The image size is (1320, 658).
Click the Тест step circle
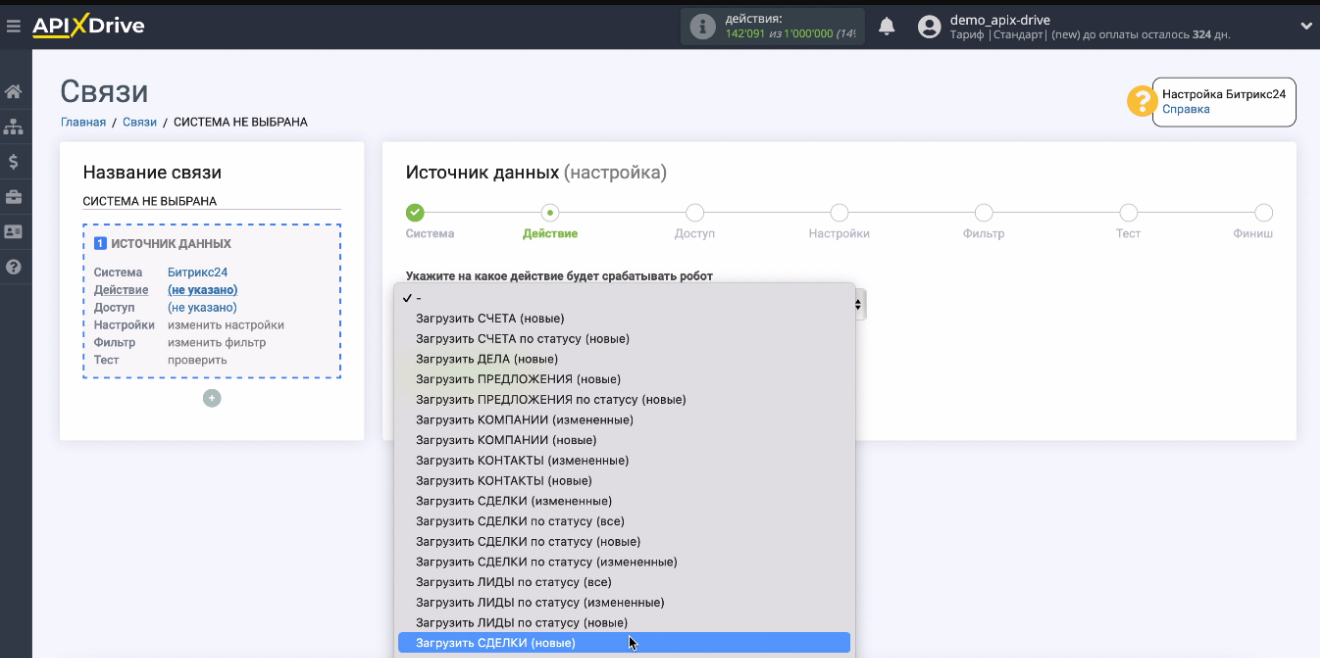point(1128,212)
